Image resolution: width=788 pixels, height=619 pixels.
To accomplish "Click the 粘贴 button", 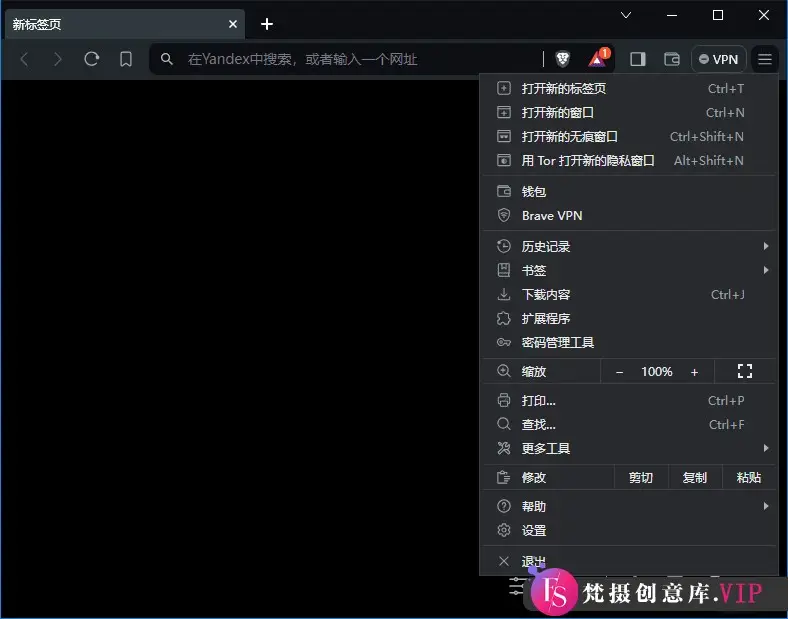I will click(x=749, y=477).
